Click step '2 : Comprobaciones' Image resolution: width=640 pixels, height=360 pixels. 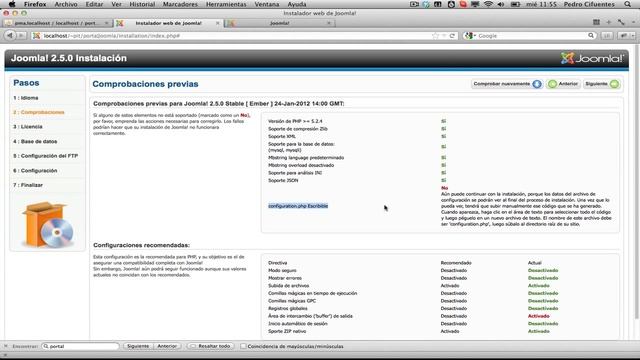pyautogui.click(x=39, y=112)
